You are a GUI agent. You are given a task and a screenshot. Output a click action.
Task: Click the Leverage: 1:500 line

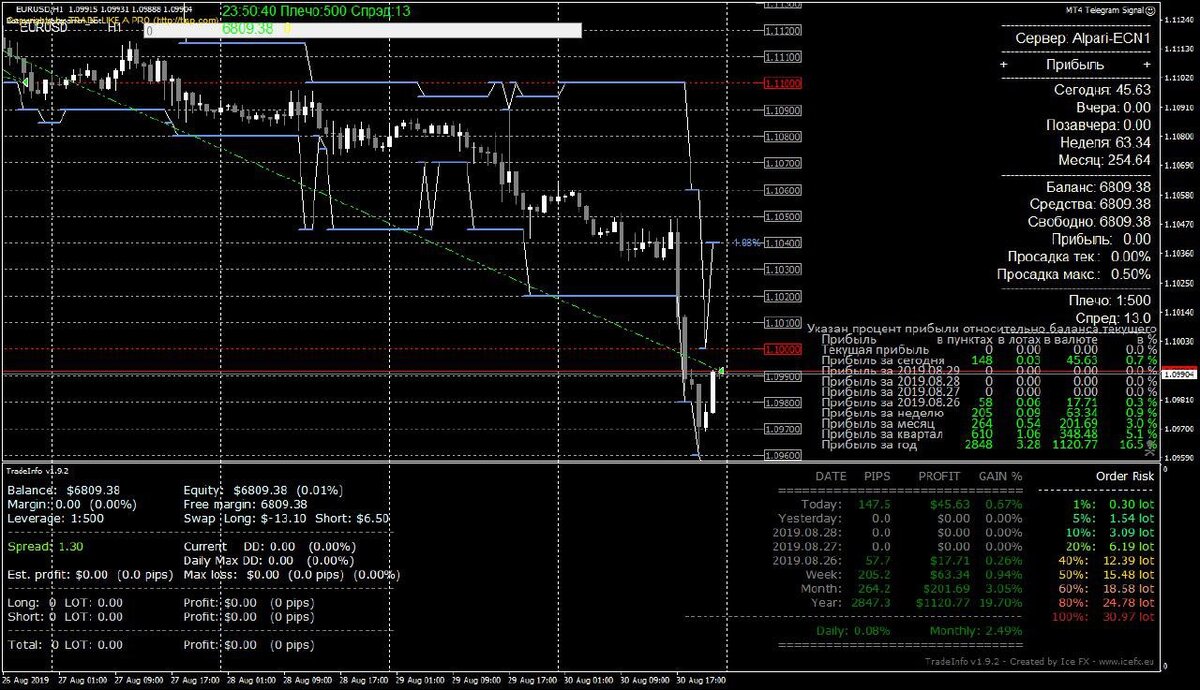click(53, 519)
